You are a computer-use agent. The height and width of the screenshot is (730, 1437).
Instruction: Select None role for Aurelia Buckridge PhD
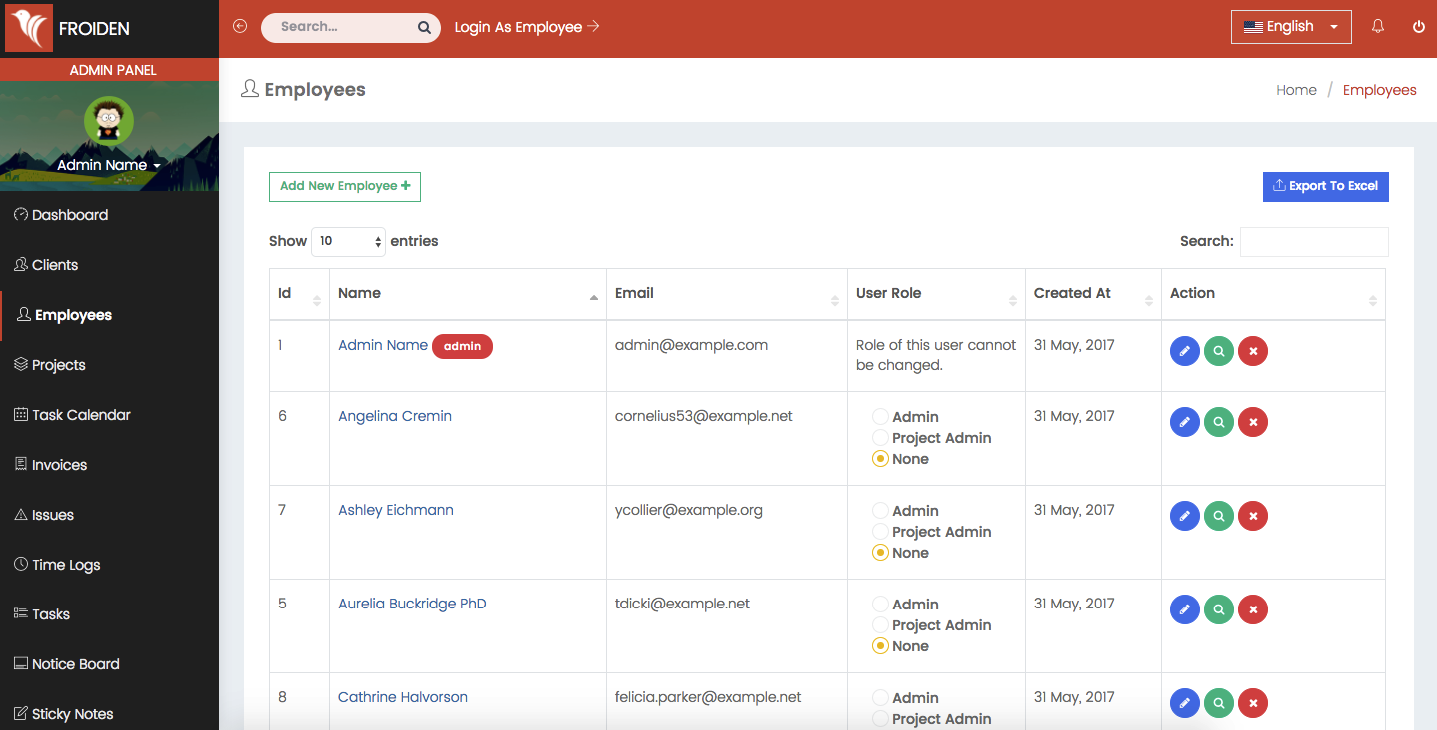[880, 646]
